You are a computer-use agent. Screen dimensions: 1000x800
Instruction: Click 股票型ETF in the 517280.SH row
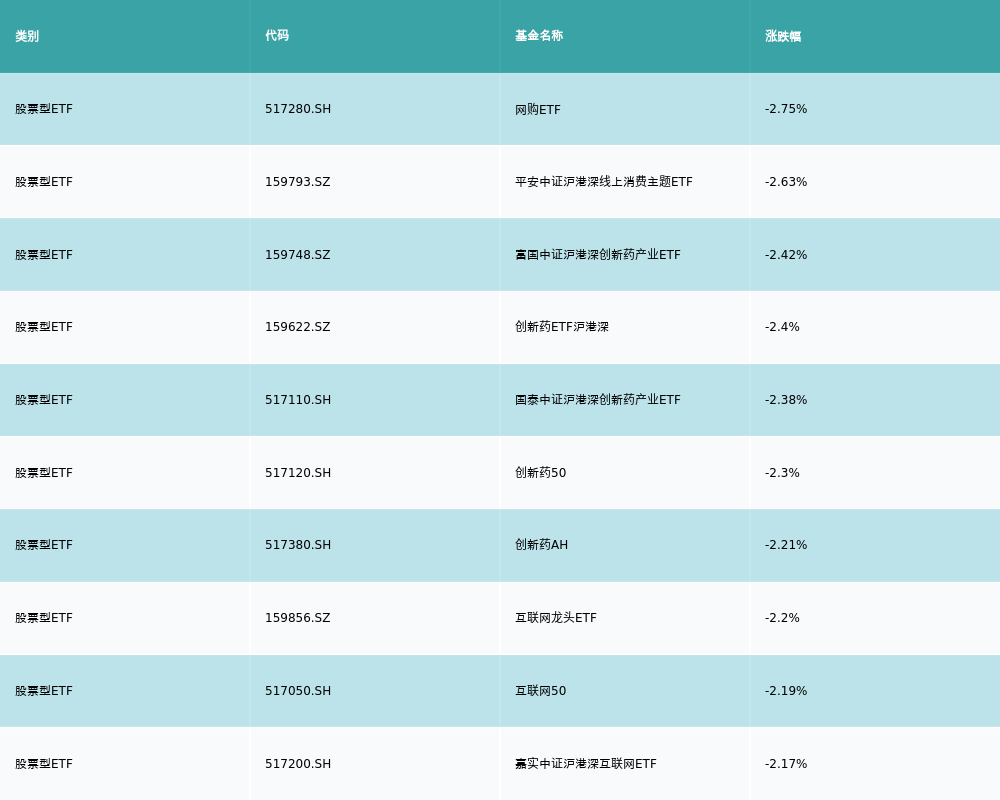[x=44, y=109]
